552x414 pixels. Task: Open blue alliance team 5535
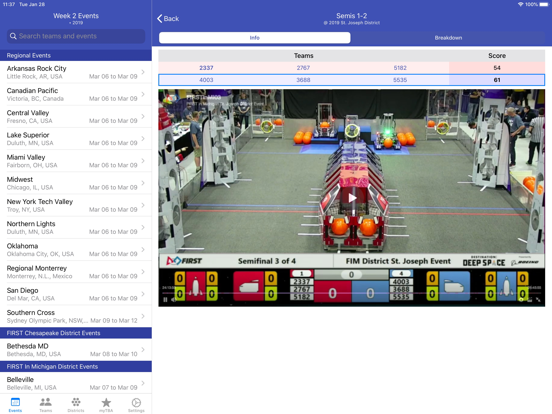[x=400, y=80]
